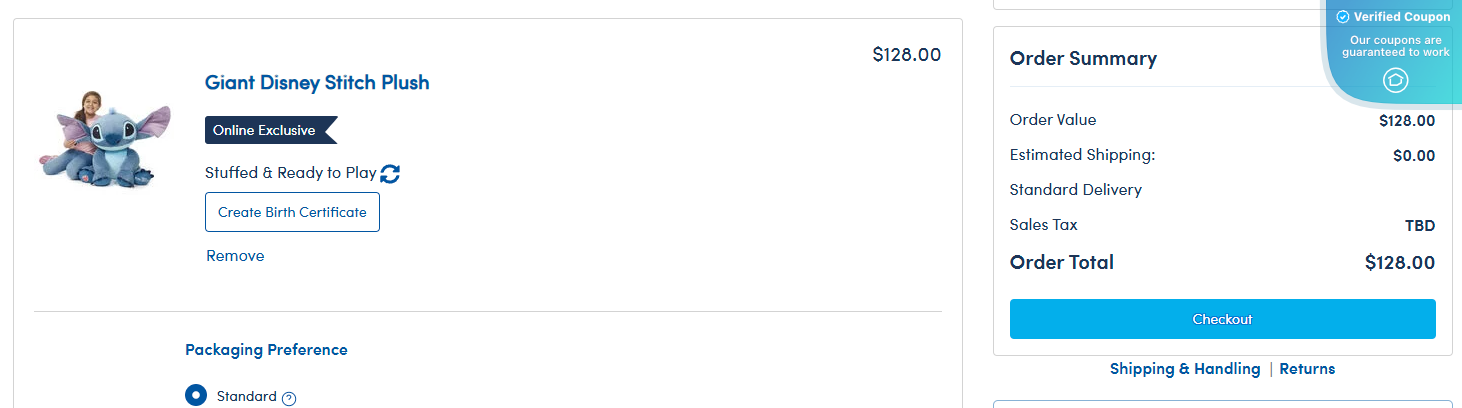The image size is (1462, 408).
Task: Open the Stitch plush product image
Action: tap(99, 137)
